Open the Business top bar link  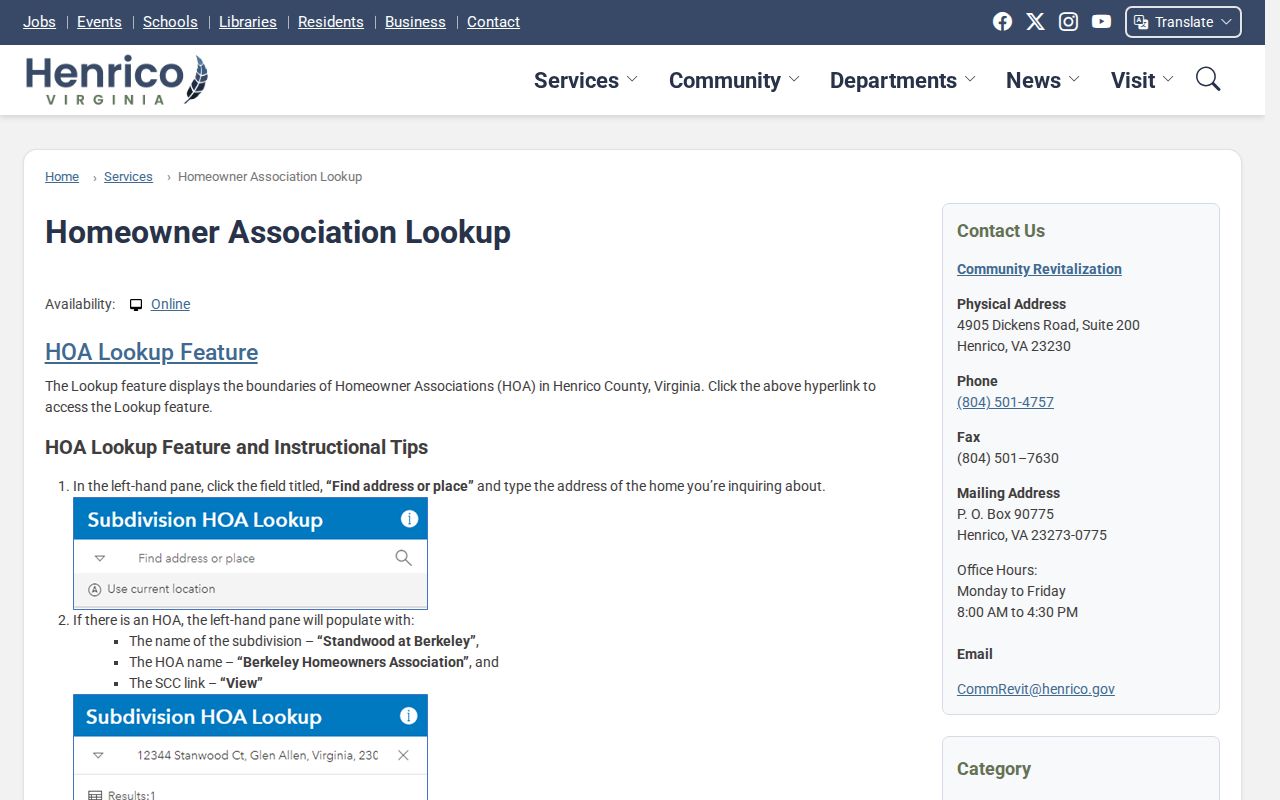[x=415, y=22]
